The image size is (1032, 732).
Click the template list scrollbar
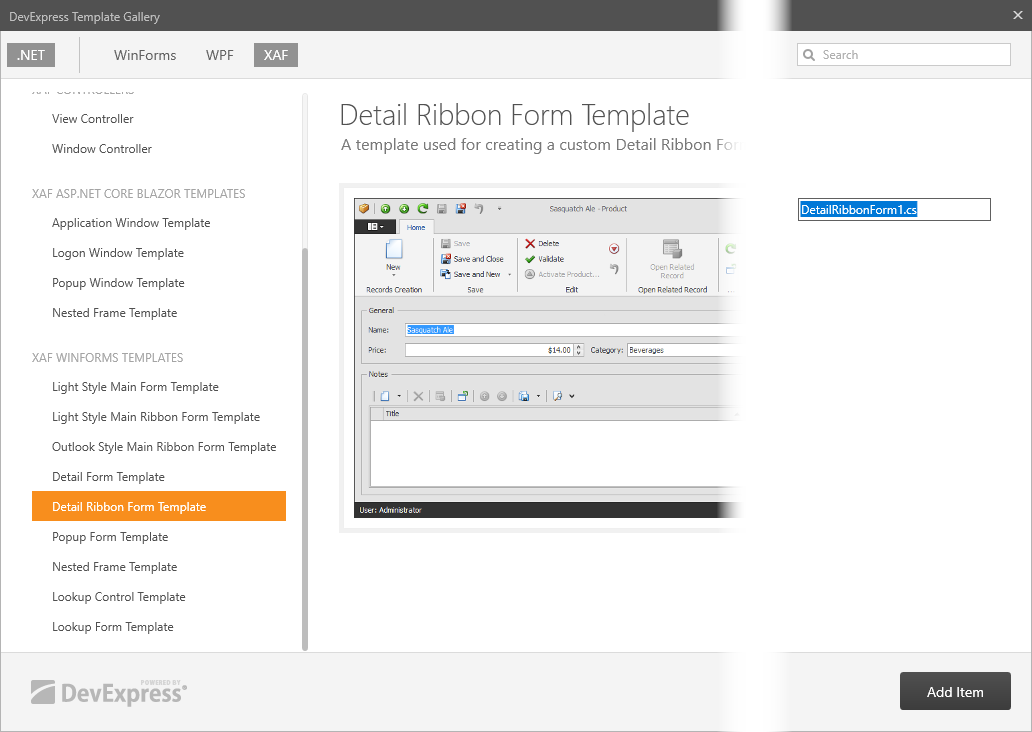[305, 448]
